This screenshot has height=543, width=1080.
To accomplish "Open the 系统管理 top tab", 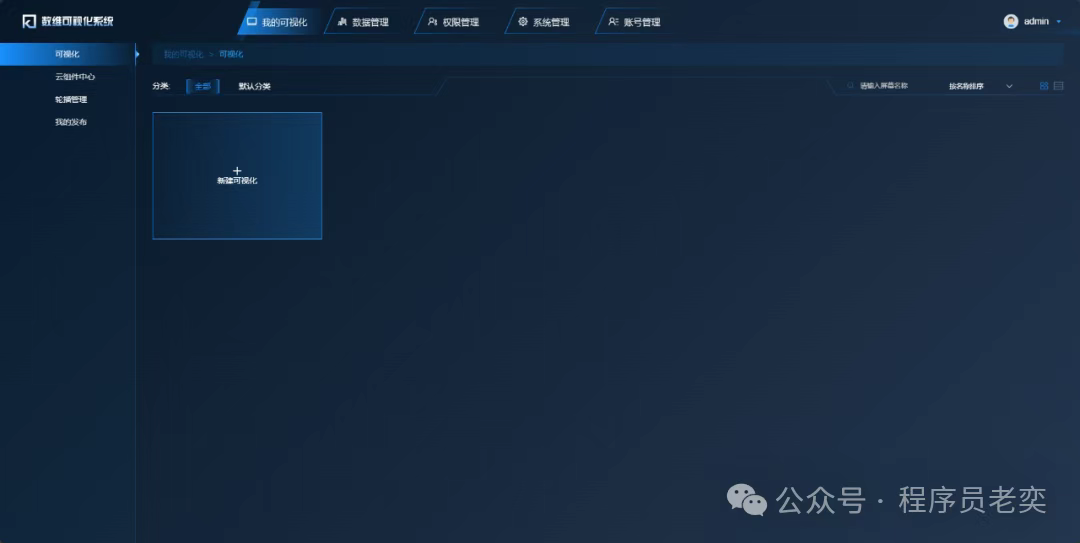I will pyautogui.click(x=544, y=22).
